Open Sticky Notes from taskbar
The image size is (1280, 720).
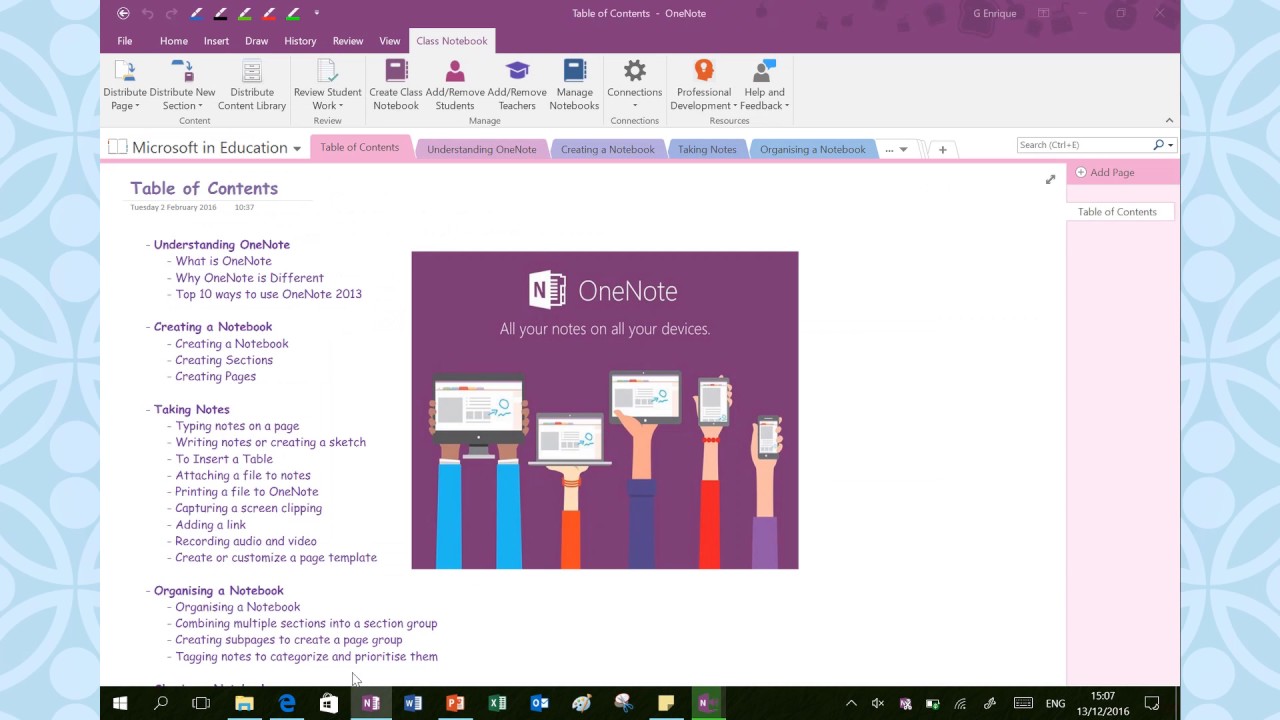click(666, 703)
